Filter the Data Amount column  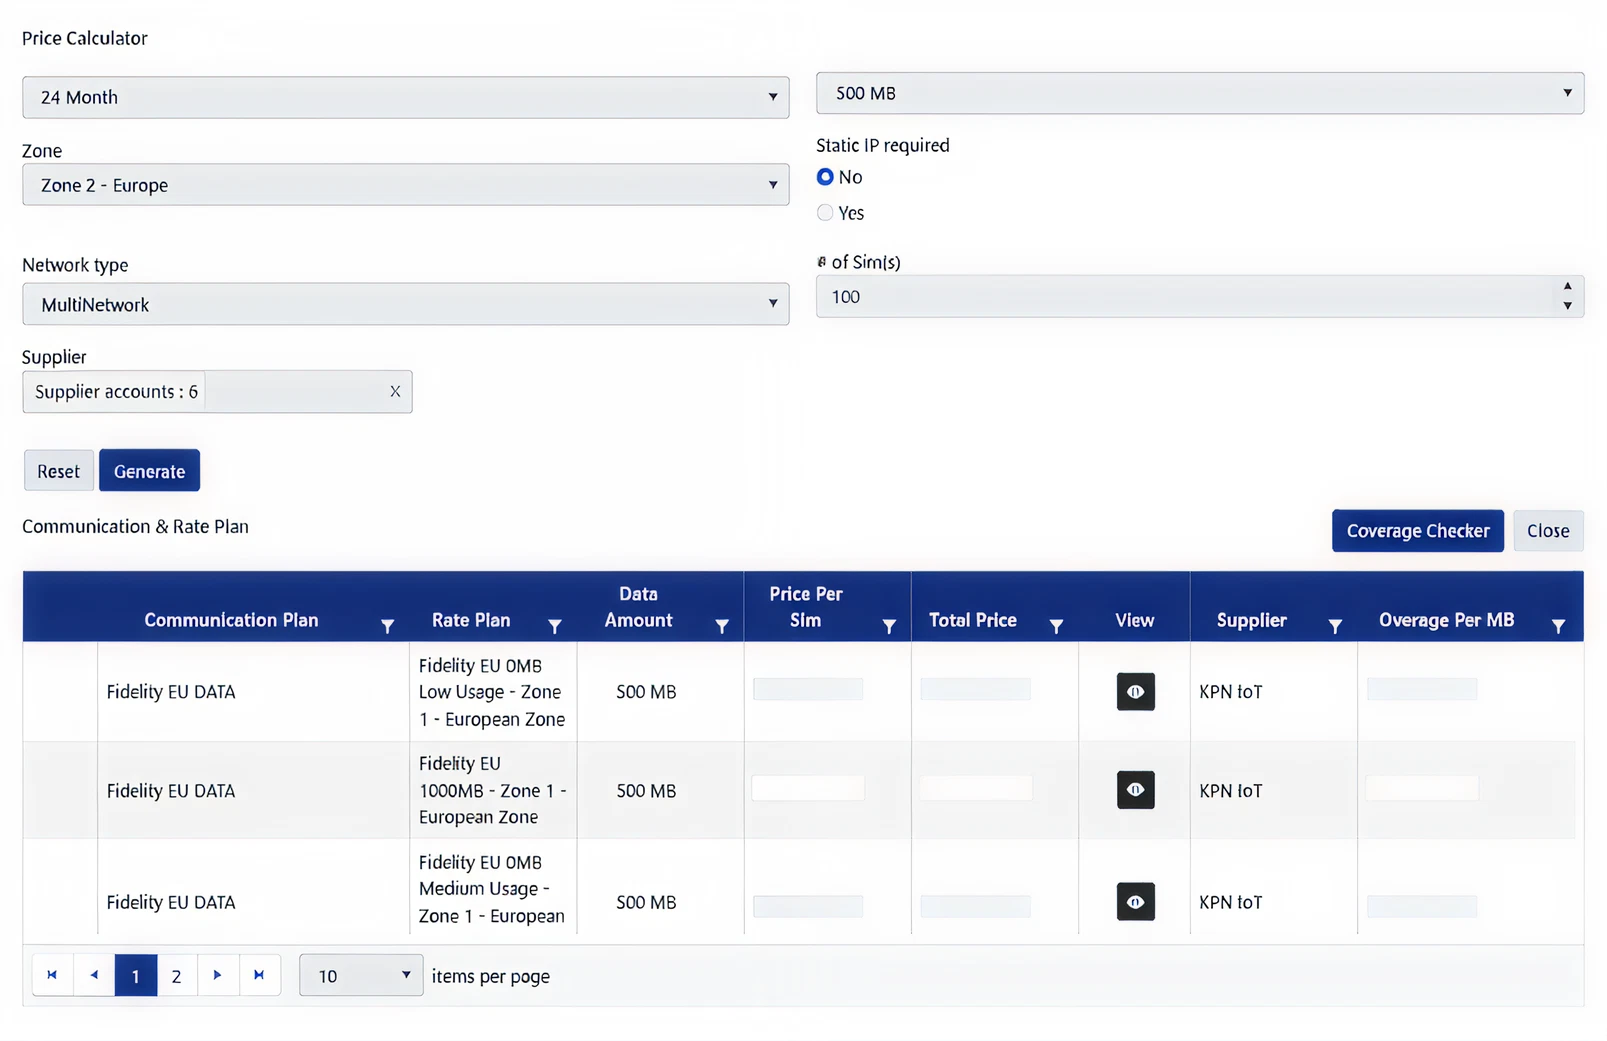[721, 626]
